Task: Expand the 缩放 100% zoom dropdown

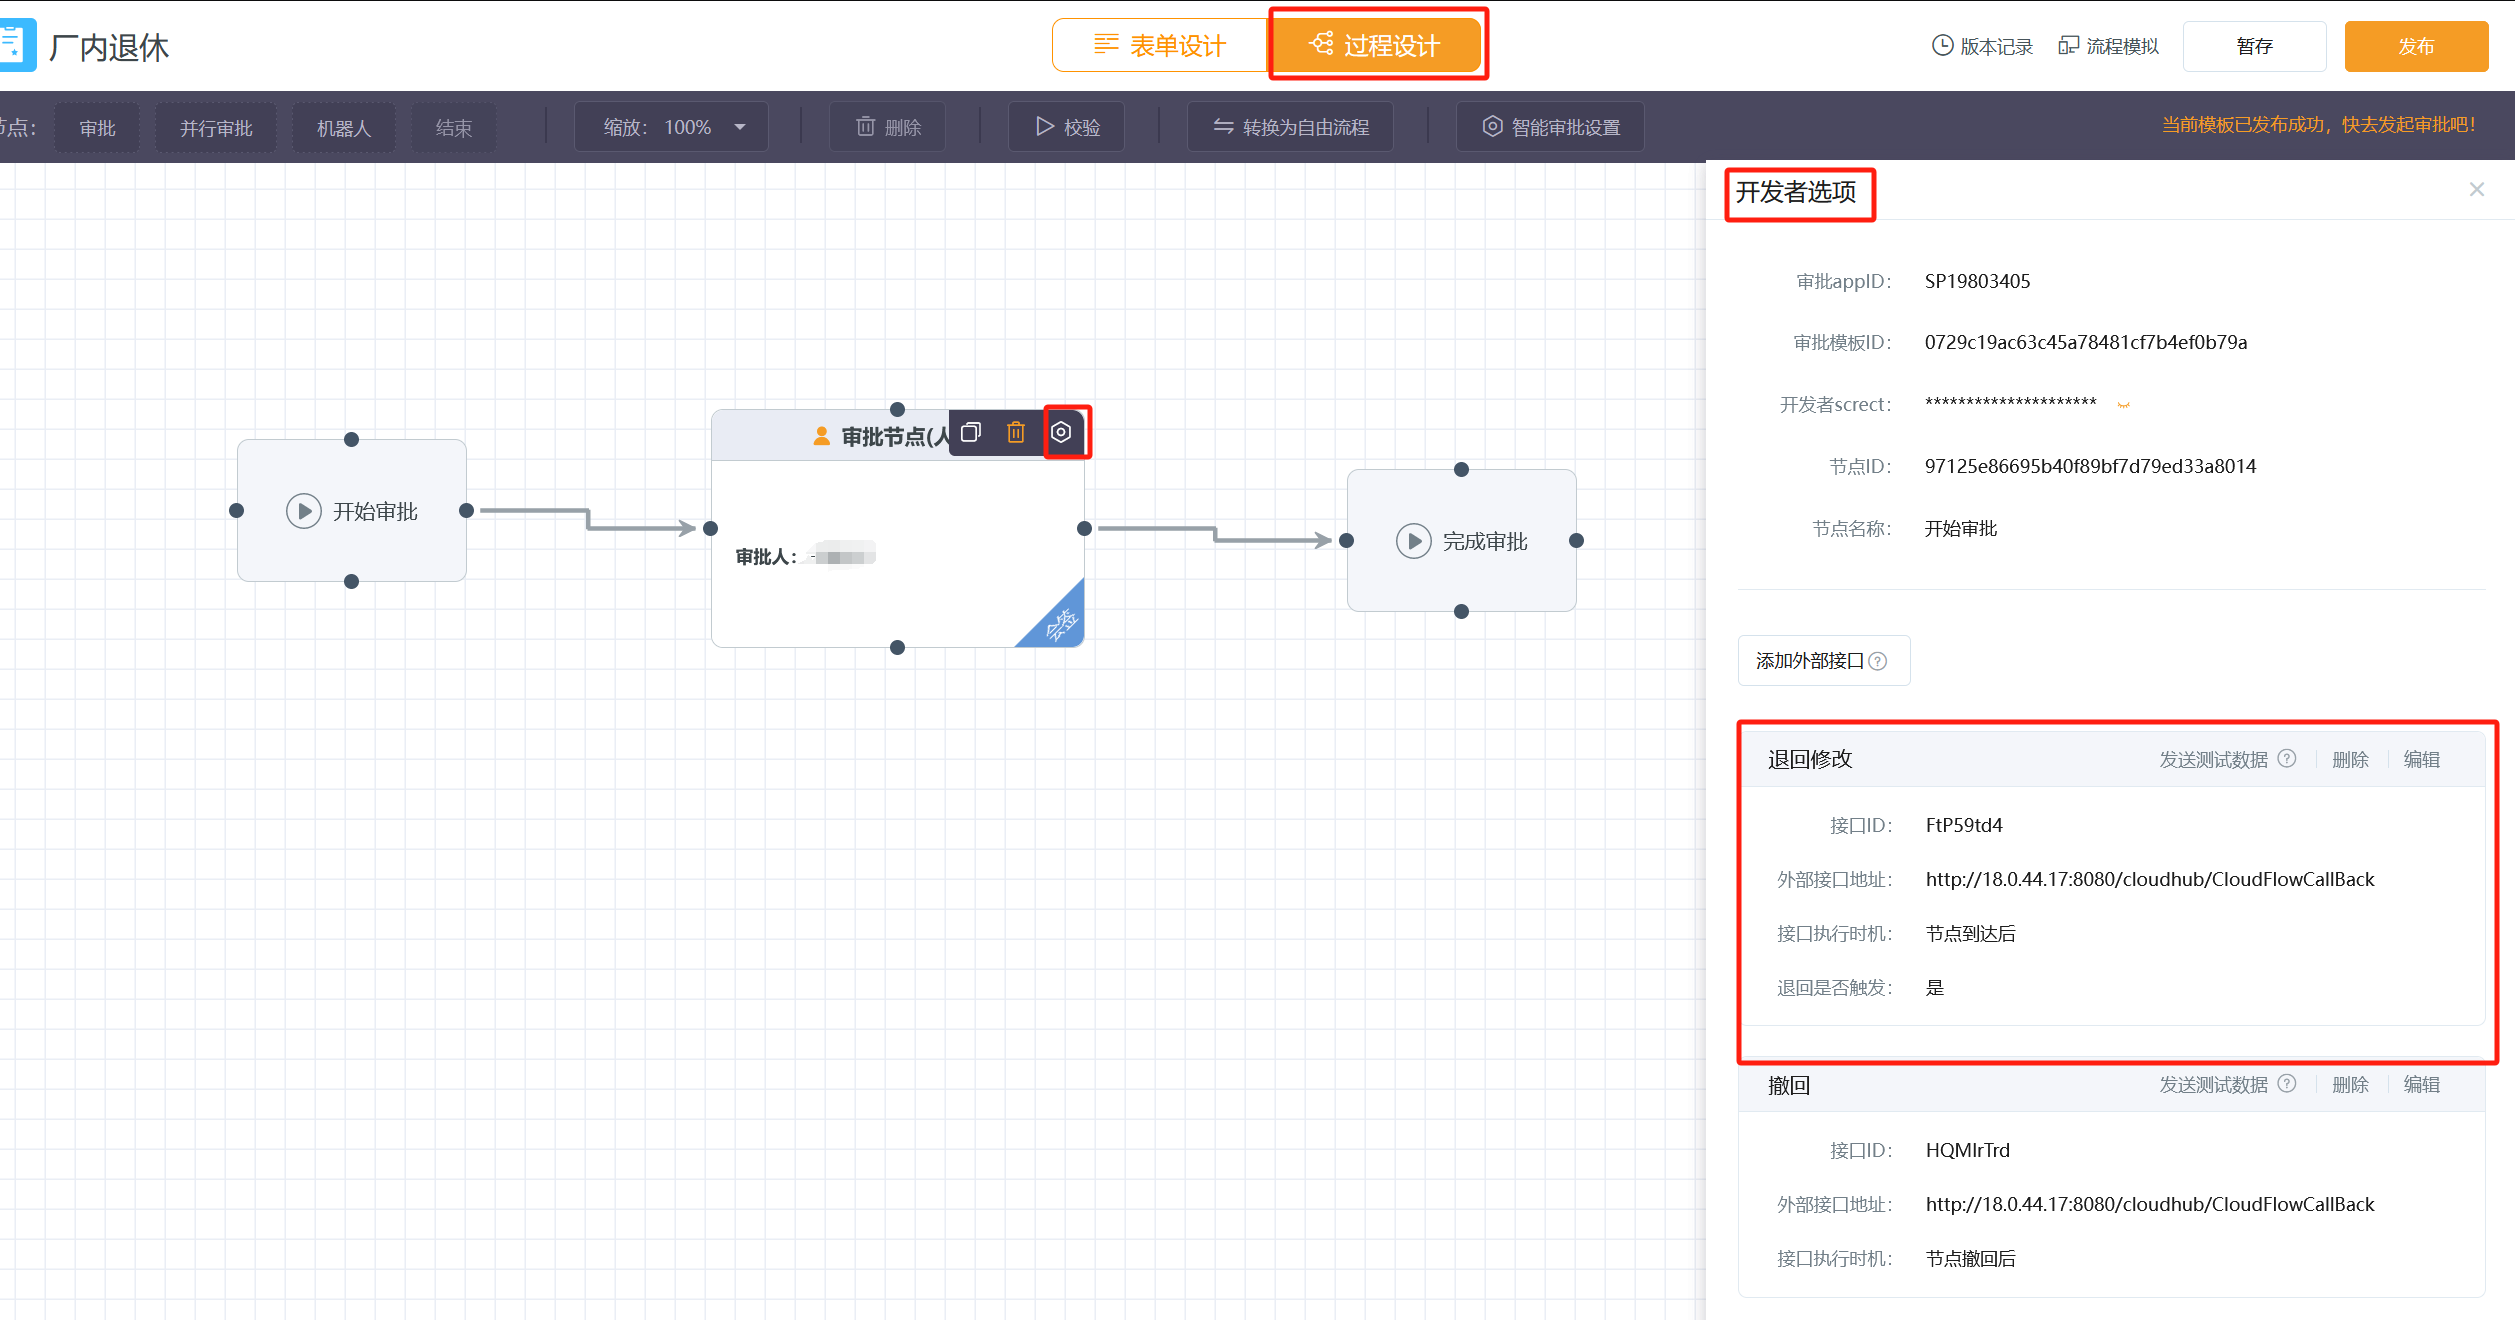Action: (x=740, y=127)
